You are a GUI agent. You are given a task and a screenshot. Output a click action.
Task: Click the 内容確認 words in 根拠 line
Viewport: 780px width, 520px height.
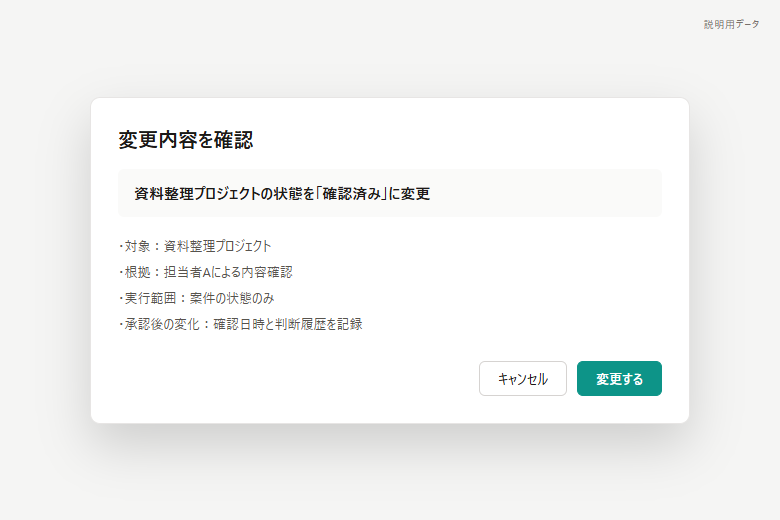coord(267,272)
